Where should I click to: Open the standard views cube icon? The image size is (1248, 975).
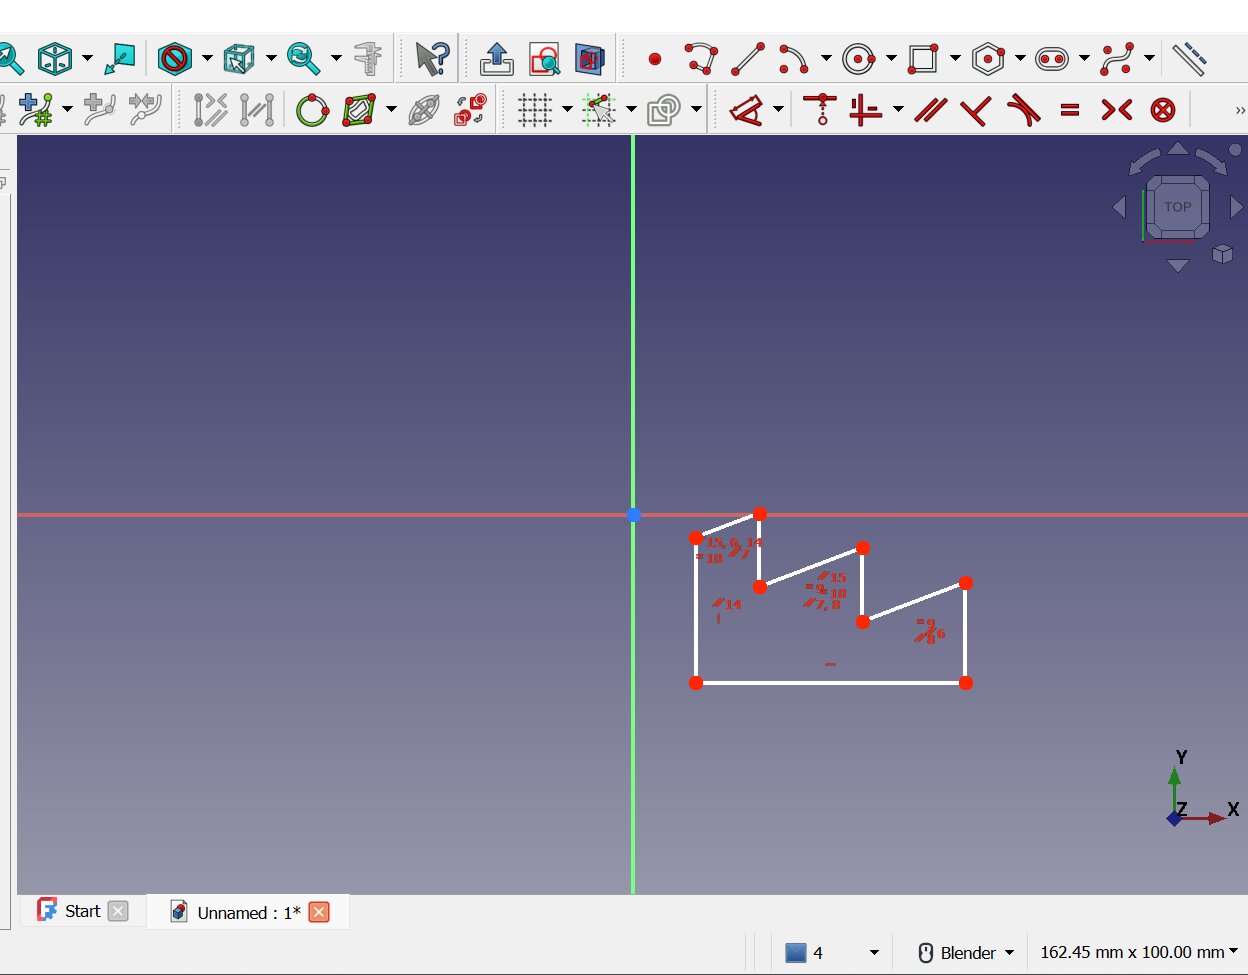pos(55,59)
